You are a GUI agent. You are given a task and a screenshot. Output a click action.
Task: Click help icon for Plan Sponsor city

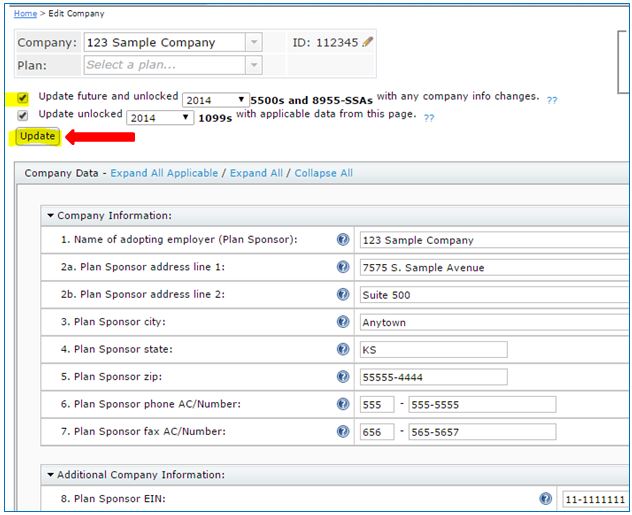343,322
